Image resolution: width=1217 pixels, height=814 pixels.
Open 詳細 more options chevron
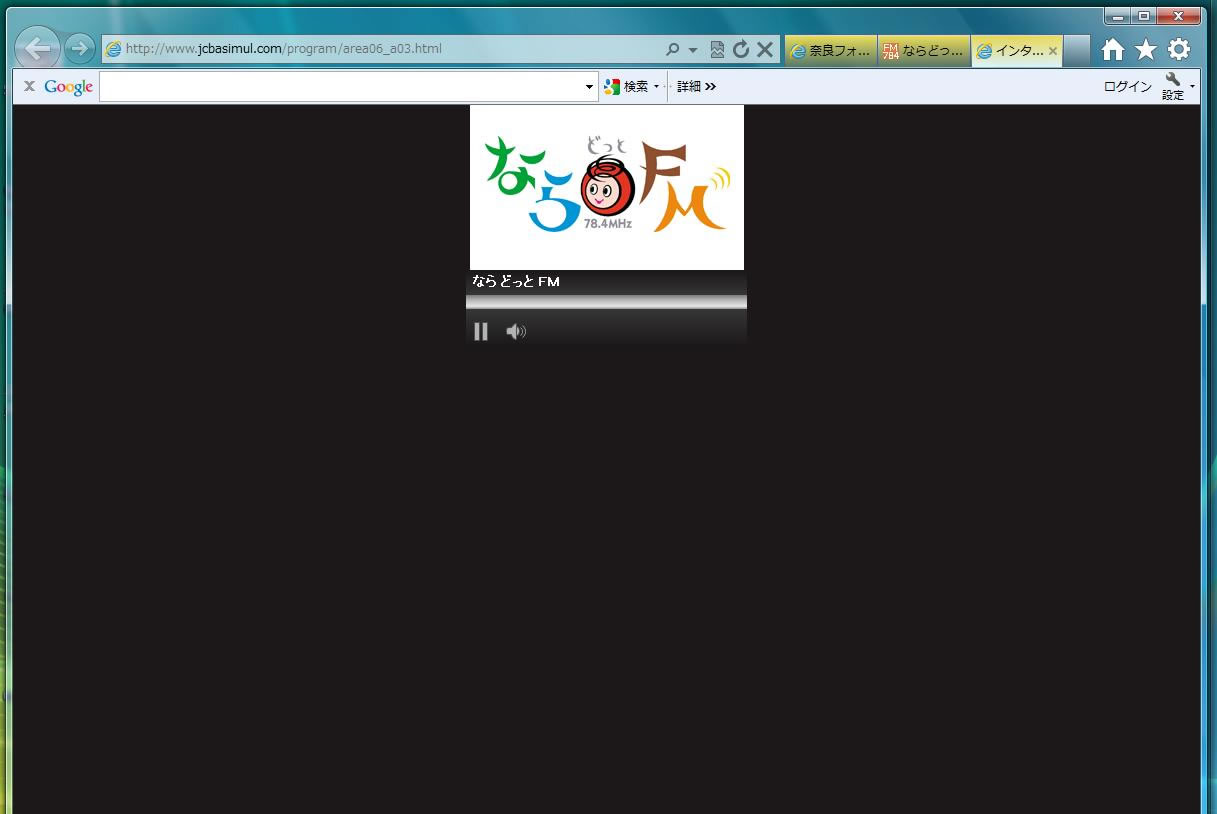tap(697, 87)
